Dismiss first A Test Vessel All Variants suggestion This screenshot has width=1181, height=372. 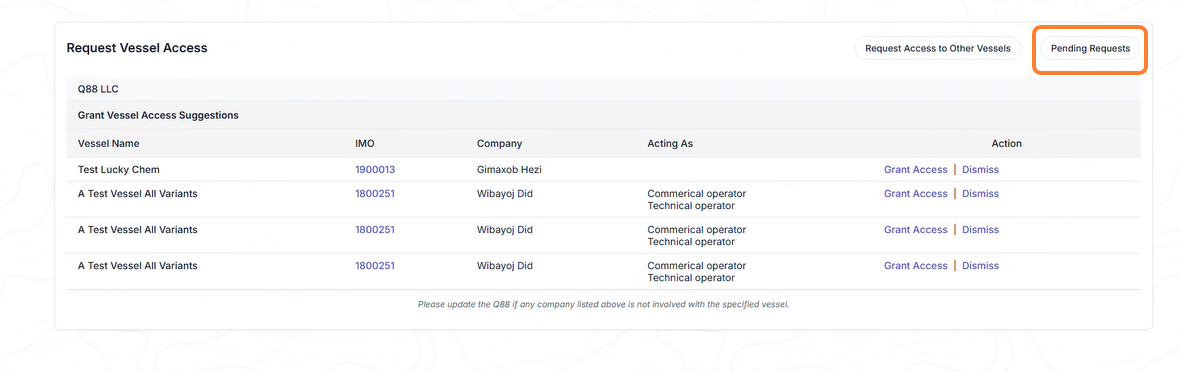point(980,194)
